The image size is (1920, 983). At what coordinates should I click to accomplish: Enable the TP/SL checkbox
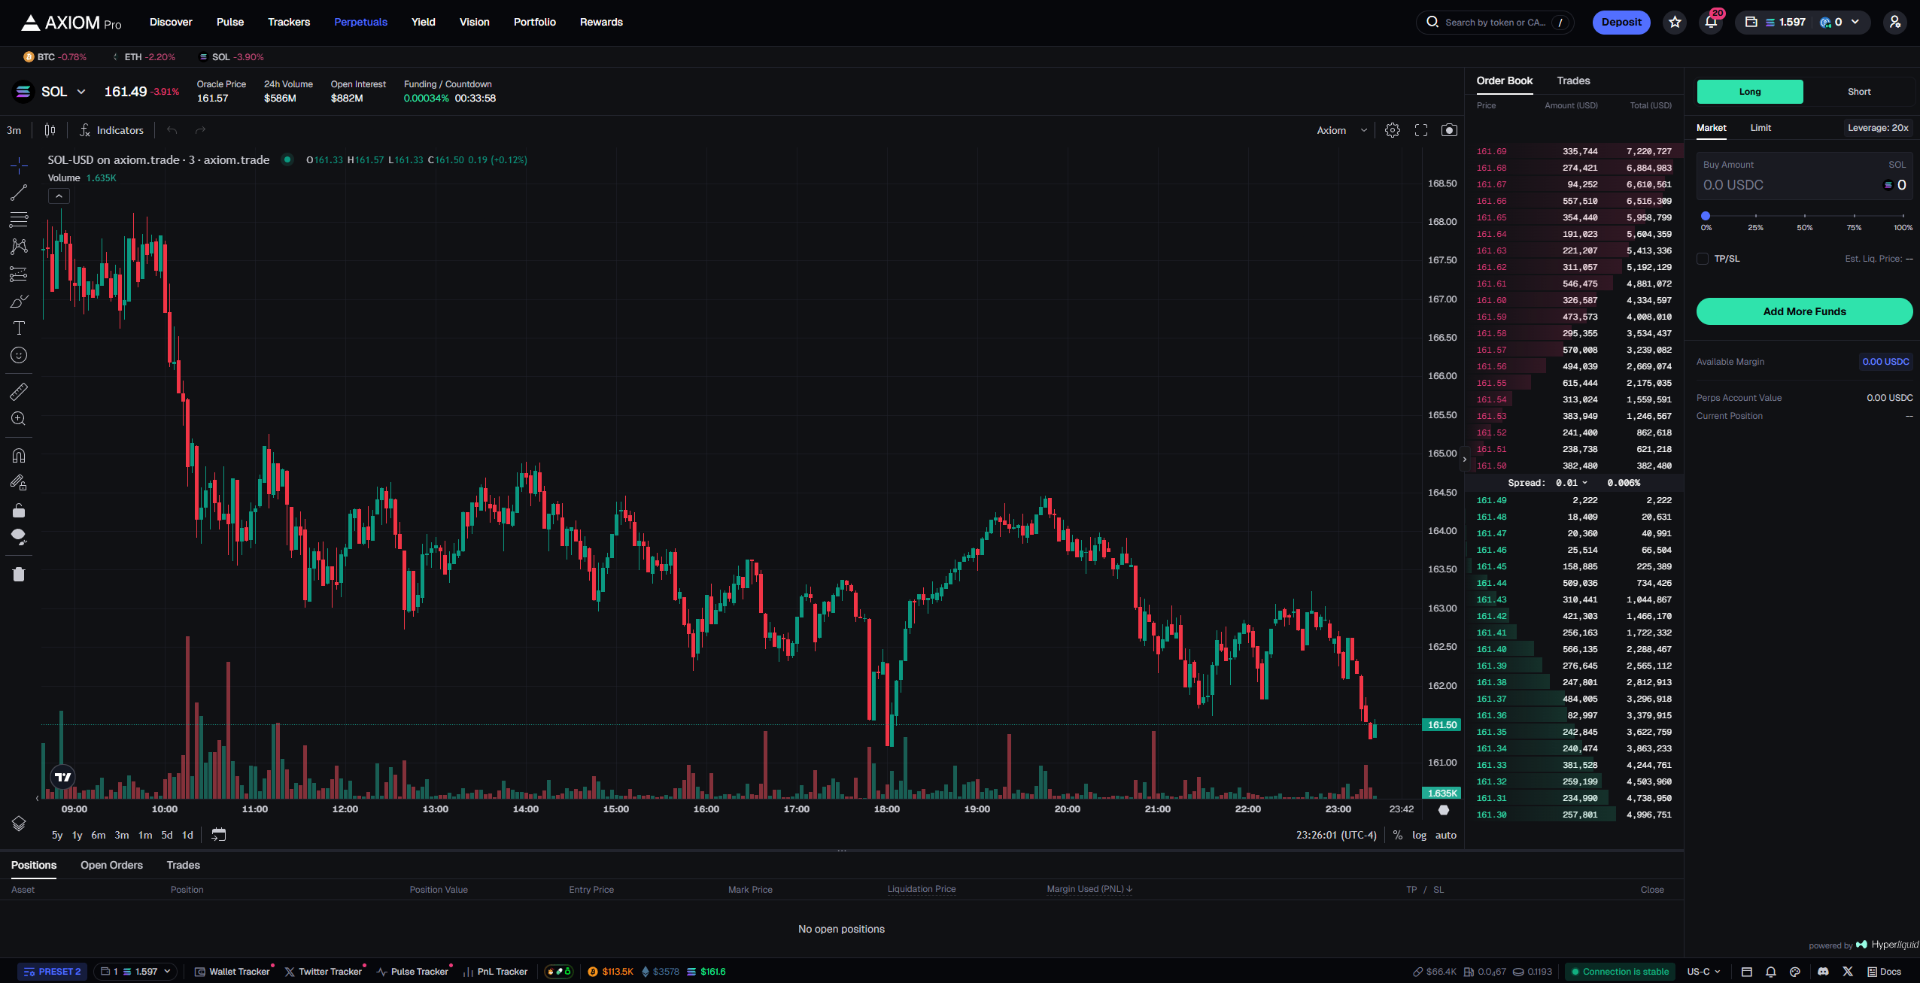(x=1703, y=259)
